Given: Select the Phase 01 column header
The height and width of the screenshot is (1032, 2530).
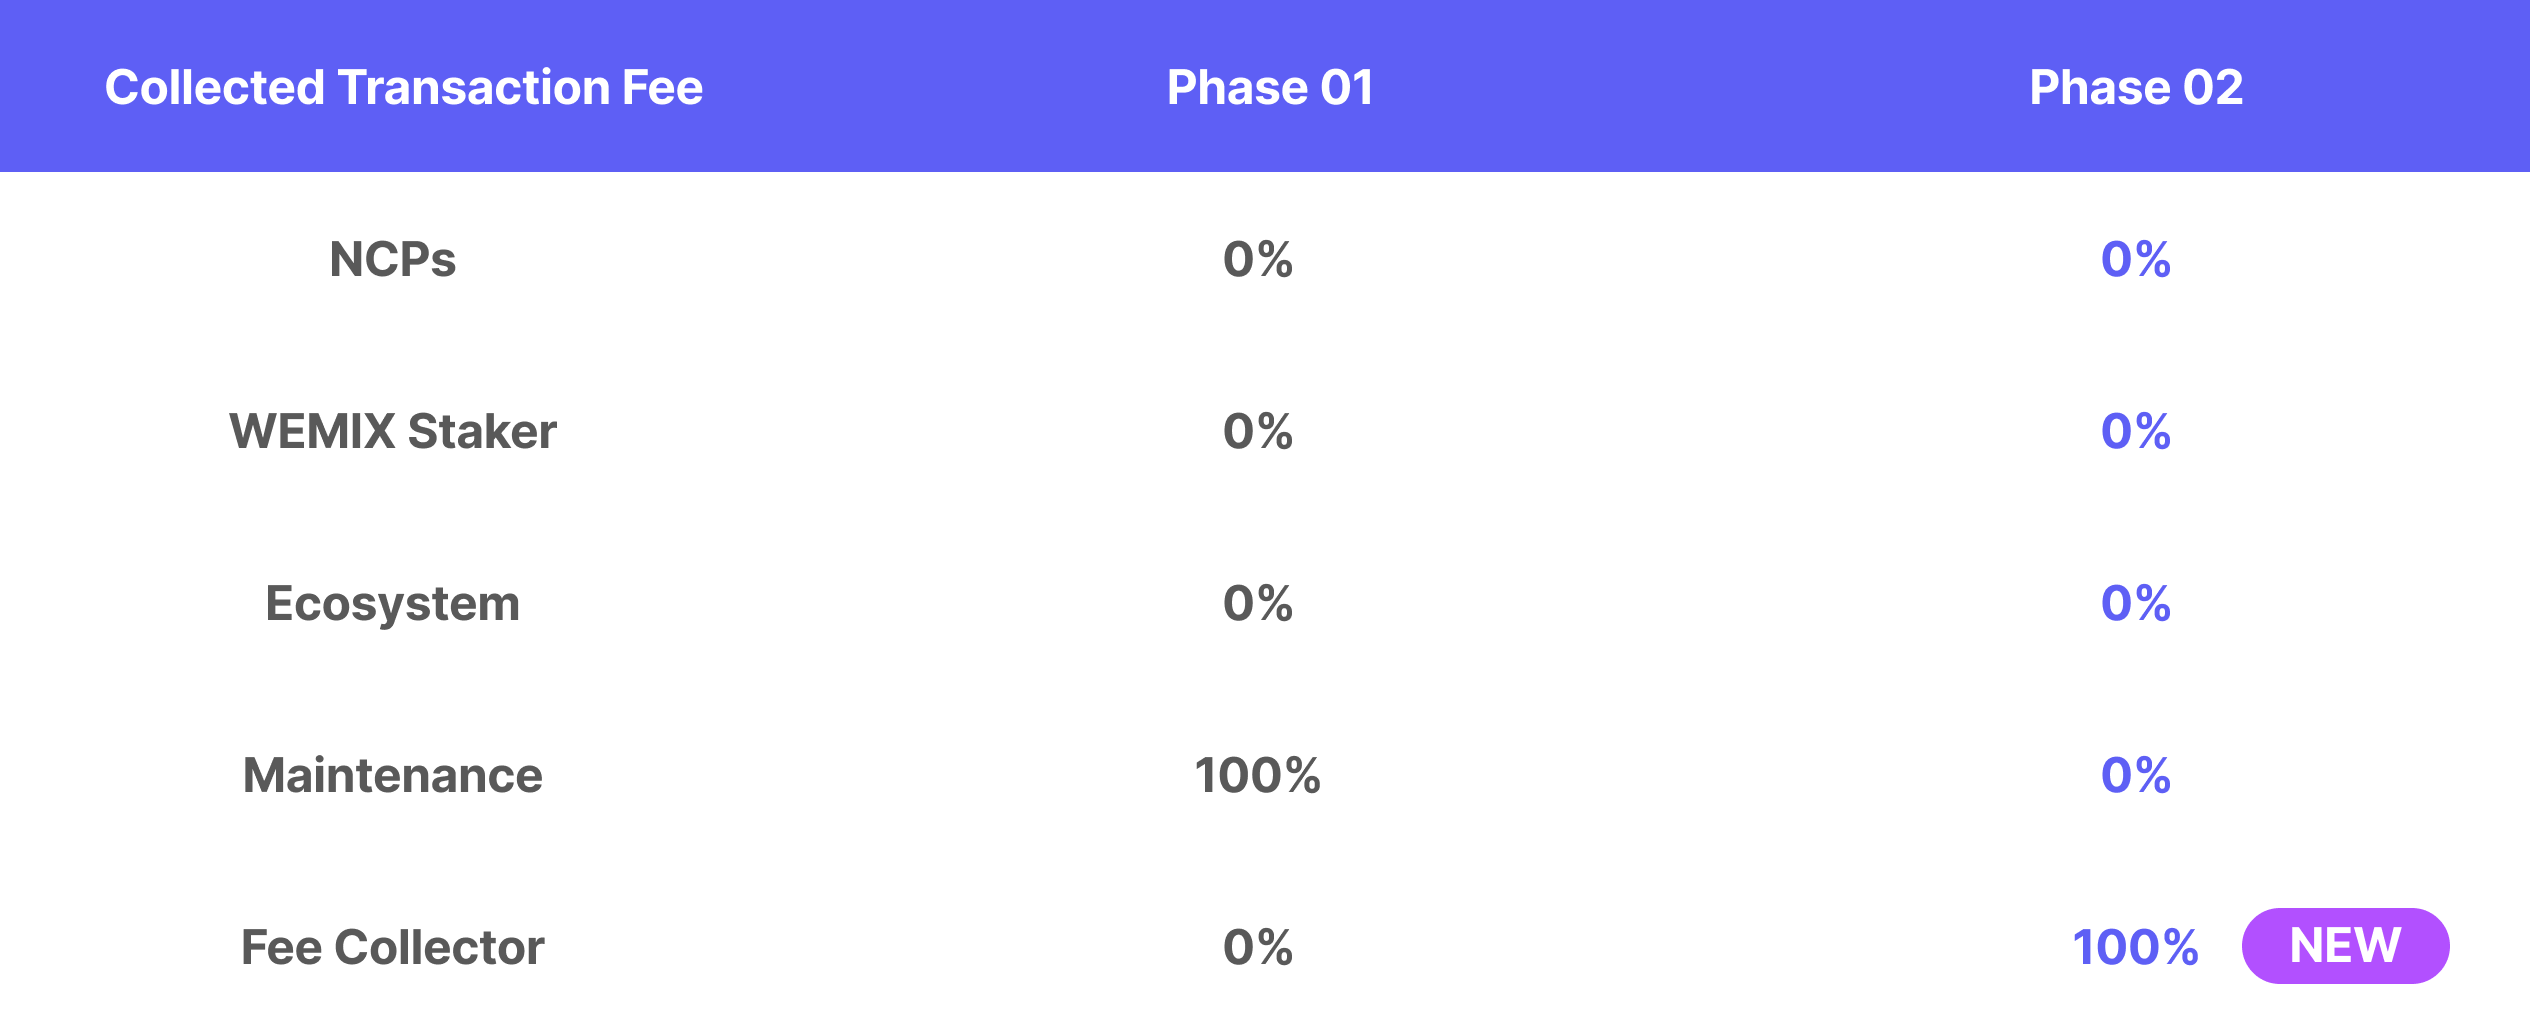Looking at the screenshot, I should (x=1270, y=88).
